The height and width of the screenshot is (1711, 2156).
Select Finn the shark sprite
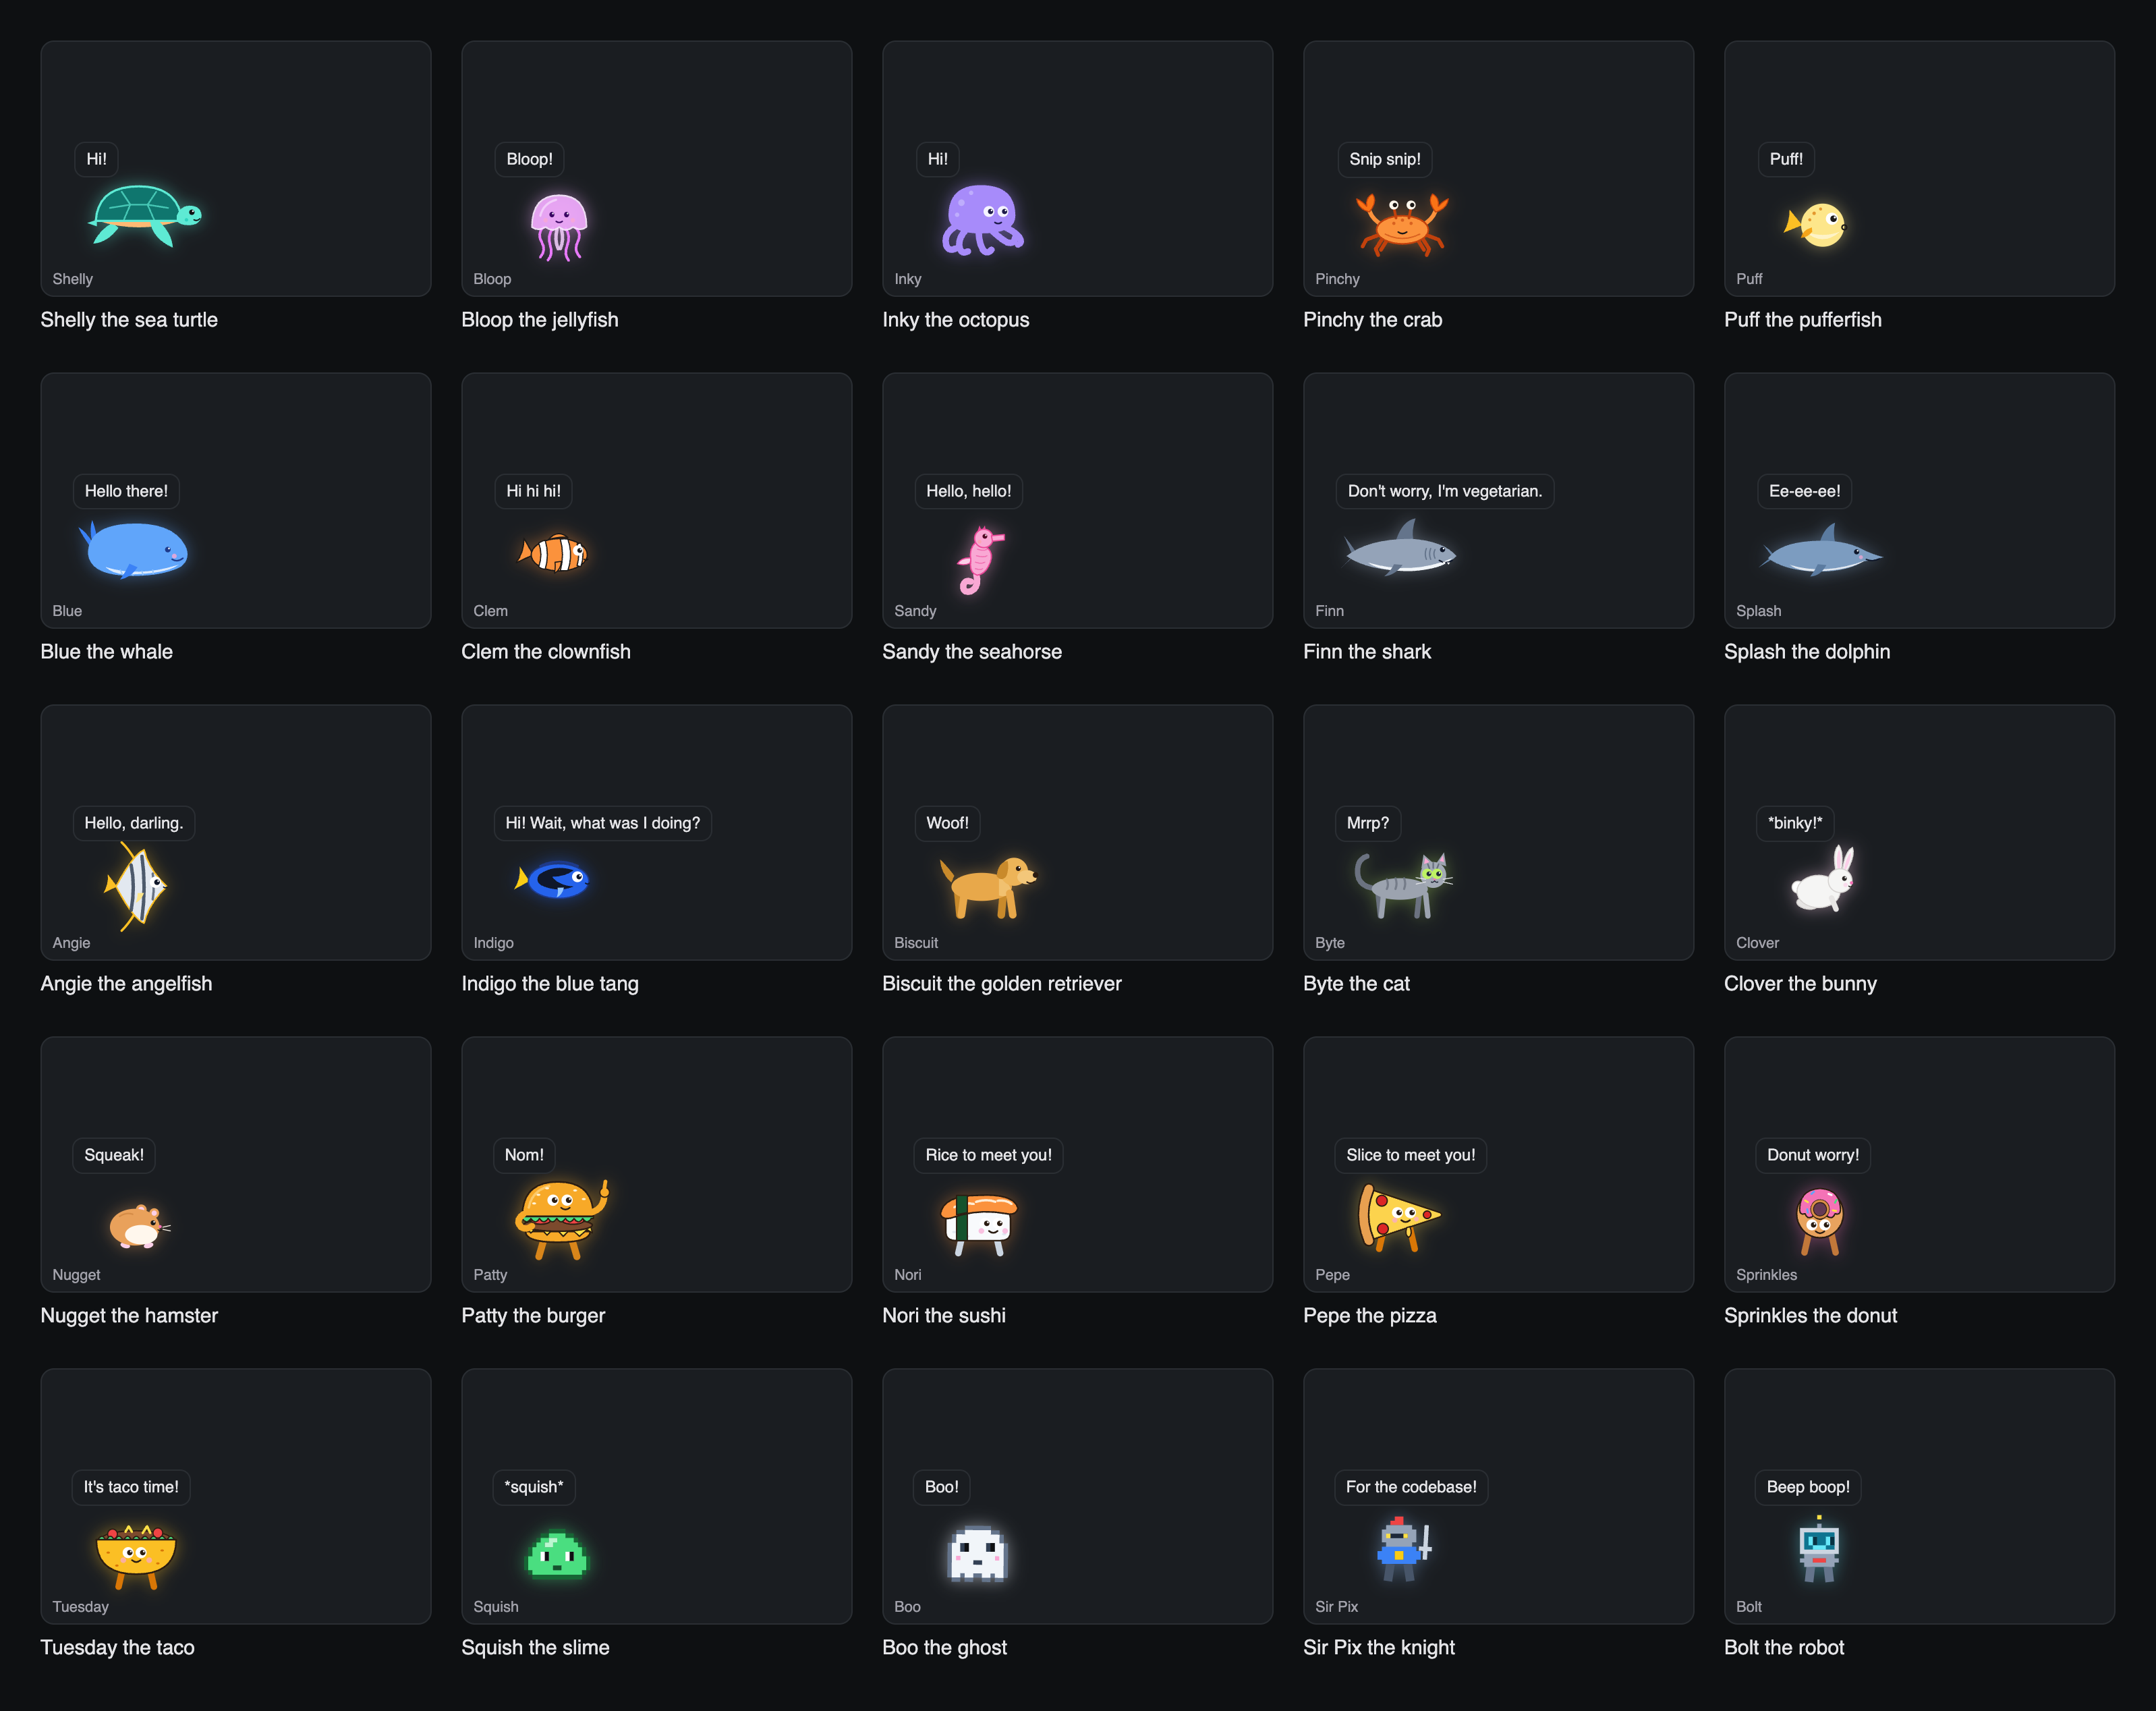click(1400, 547)
